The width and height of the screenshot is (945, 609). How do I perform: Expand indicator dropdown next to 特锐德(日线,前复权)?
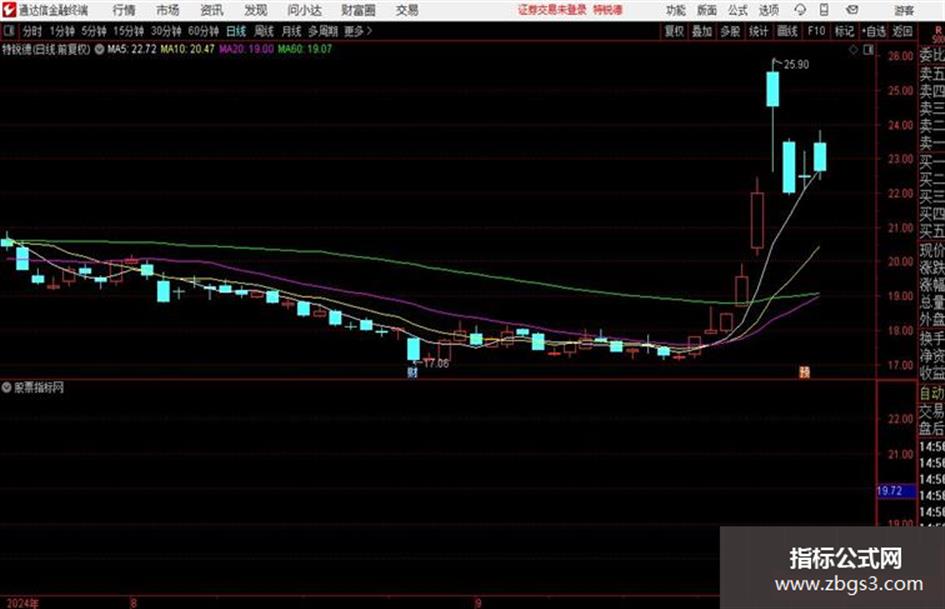pos(99,49)
